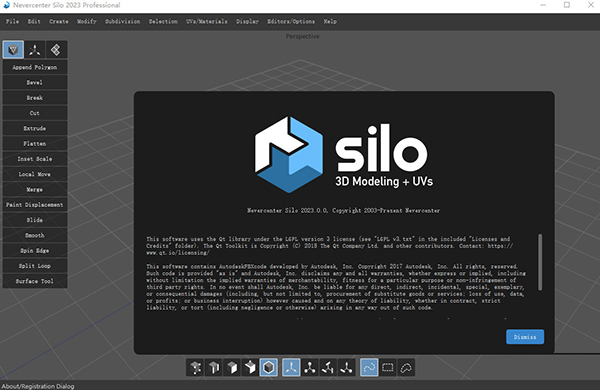Open the Display menu
Image resolution: width=600 pixels, height=390 pixels.
pos(247,21)
